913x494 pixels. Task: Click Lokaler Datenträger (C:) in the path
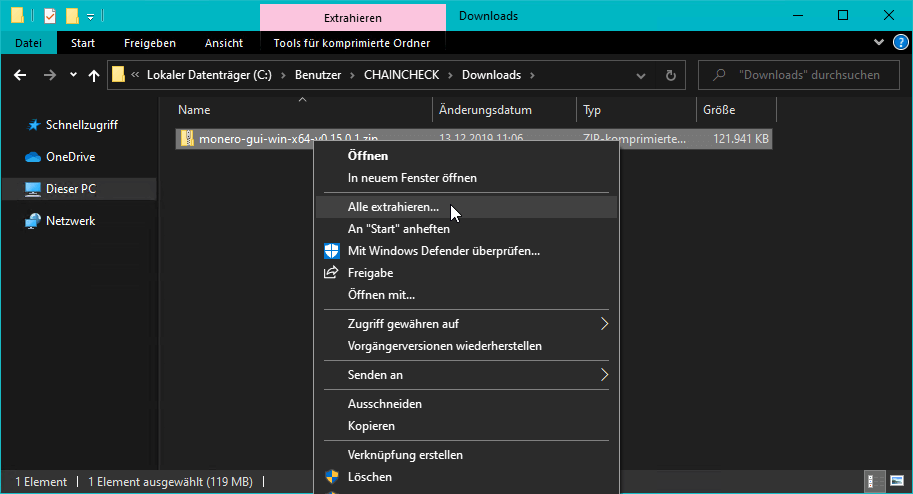[x=209, y=75]
